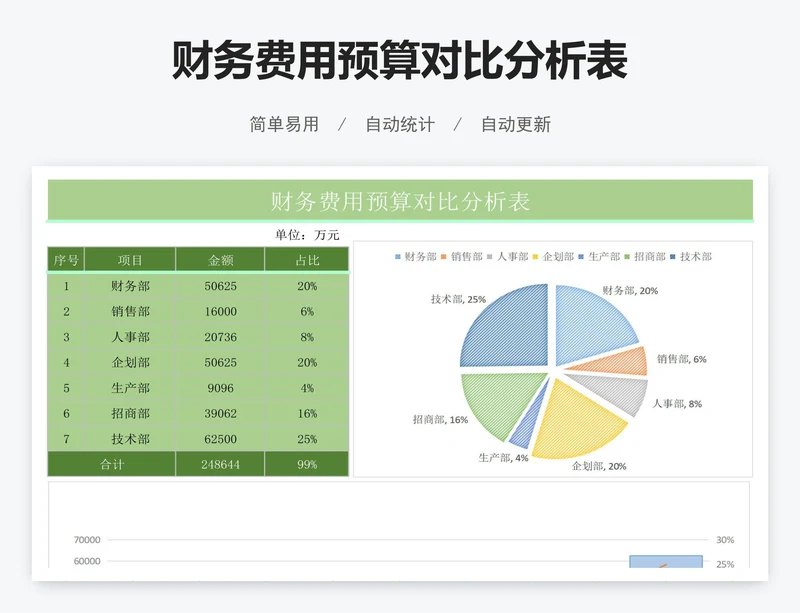
Task: Select the 占比 column header
Action: click(x=307, y=260)
